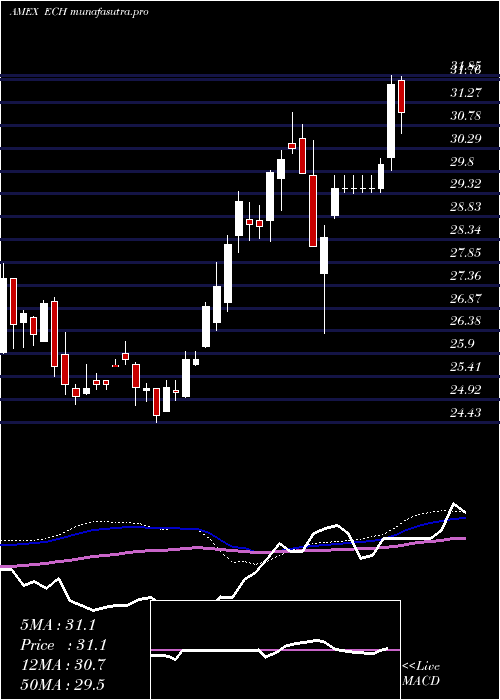The height and width of the screenshot is (700, 500).
Task: Click the 27.36 price axis label
Action: (x=467, y=276)
